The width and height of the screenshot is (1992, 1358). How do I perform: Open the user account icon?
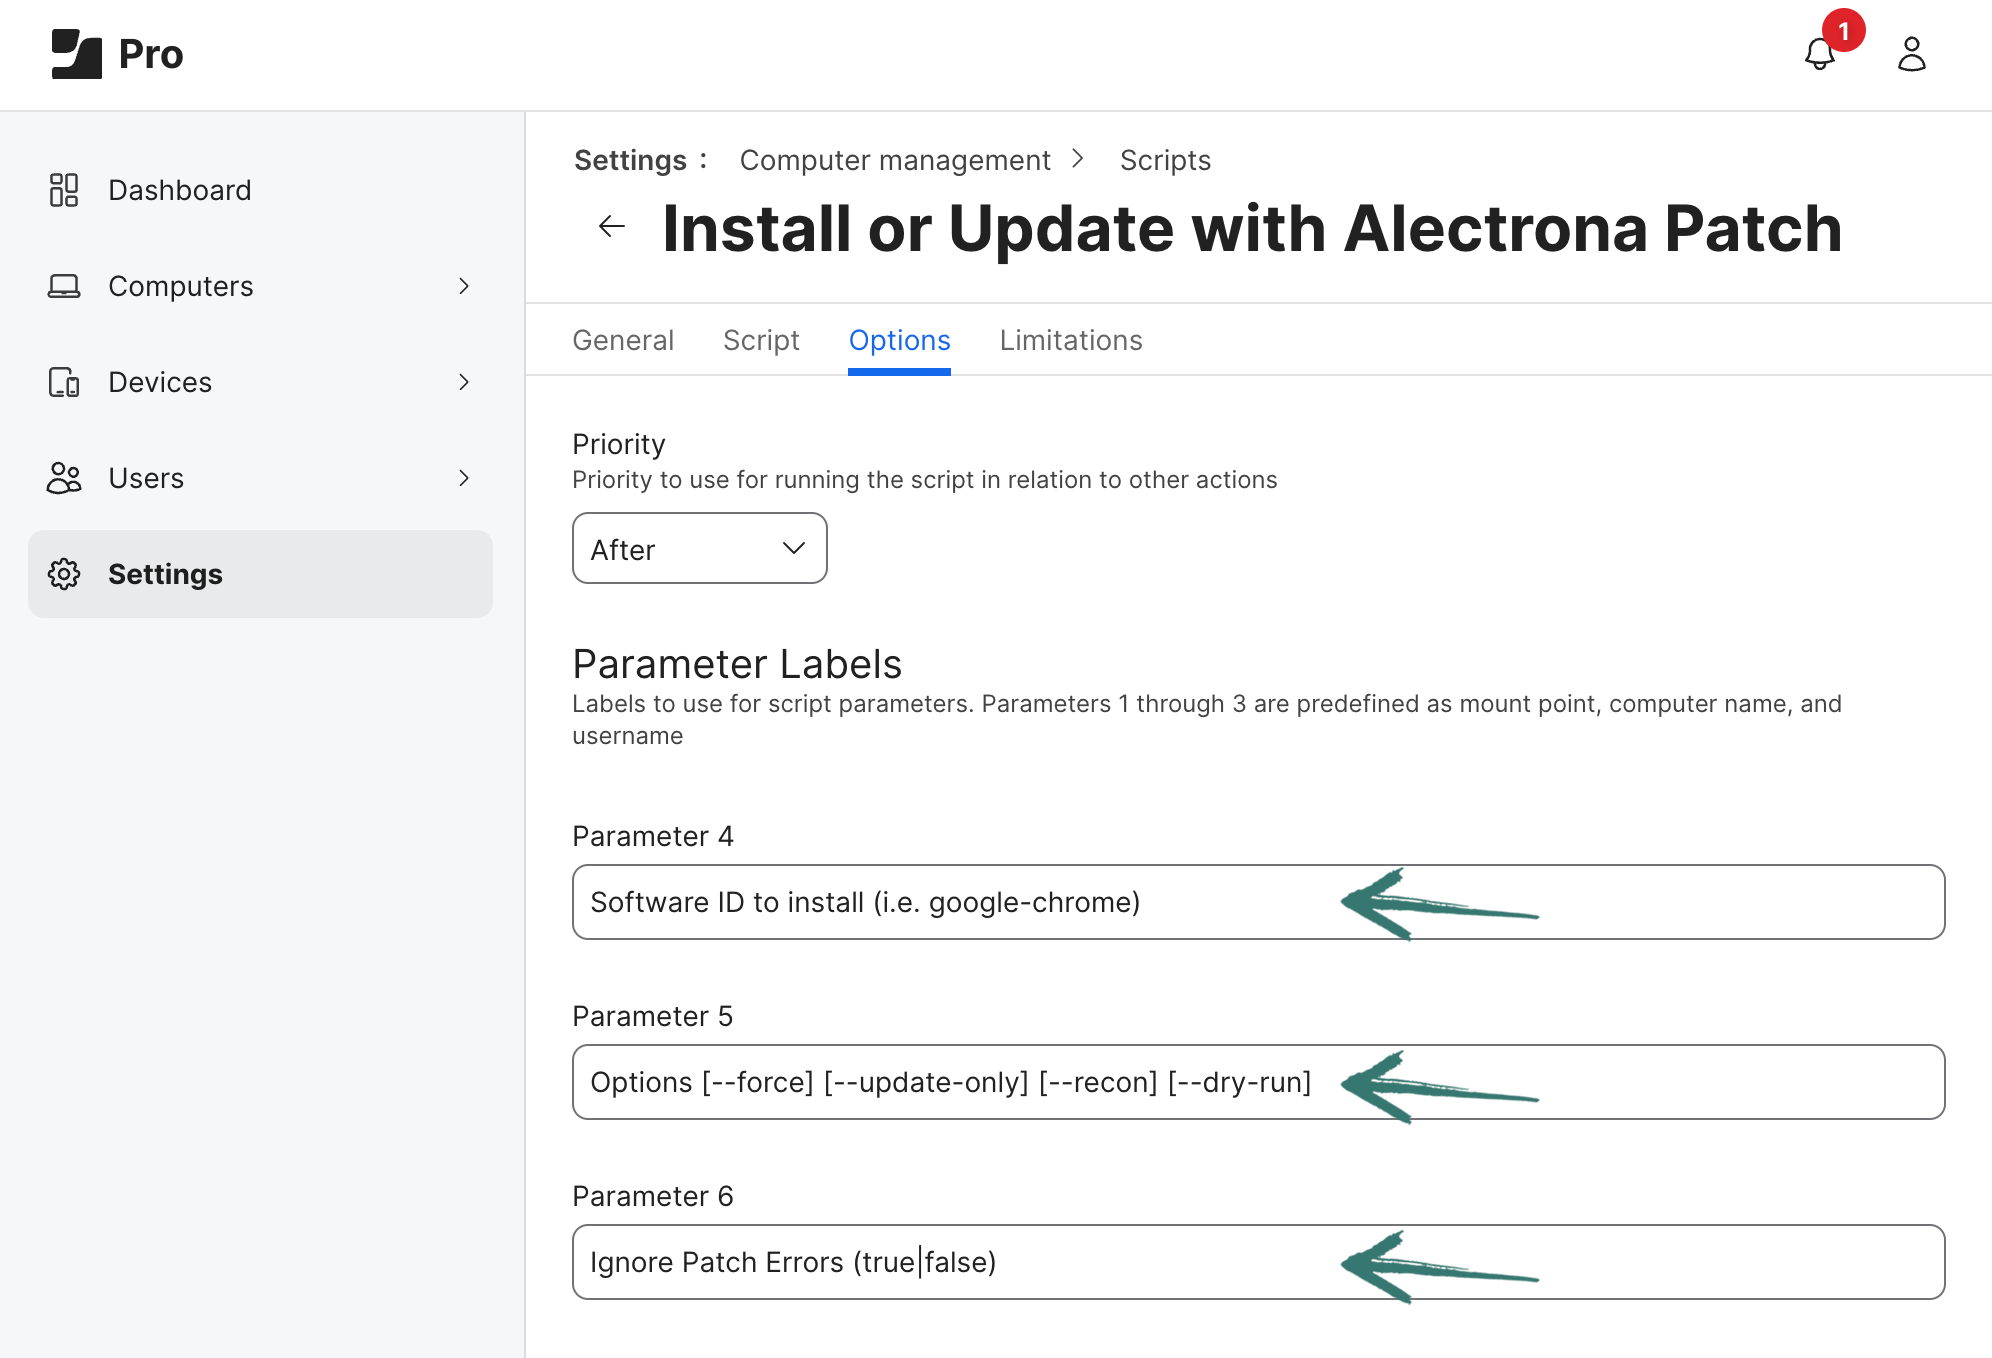1911,54
